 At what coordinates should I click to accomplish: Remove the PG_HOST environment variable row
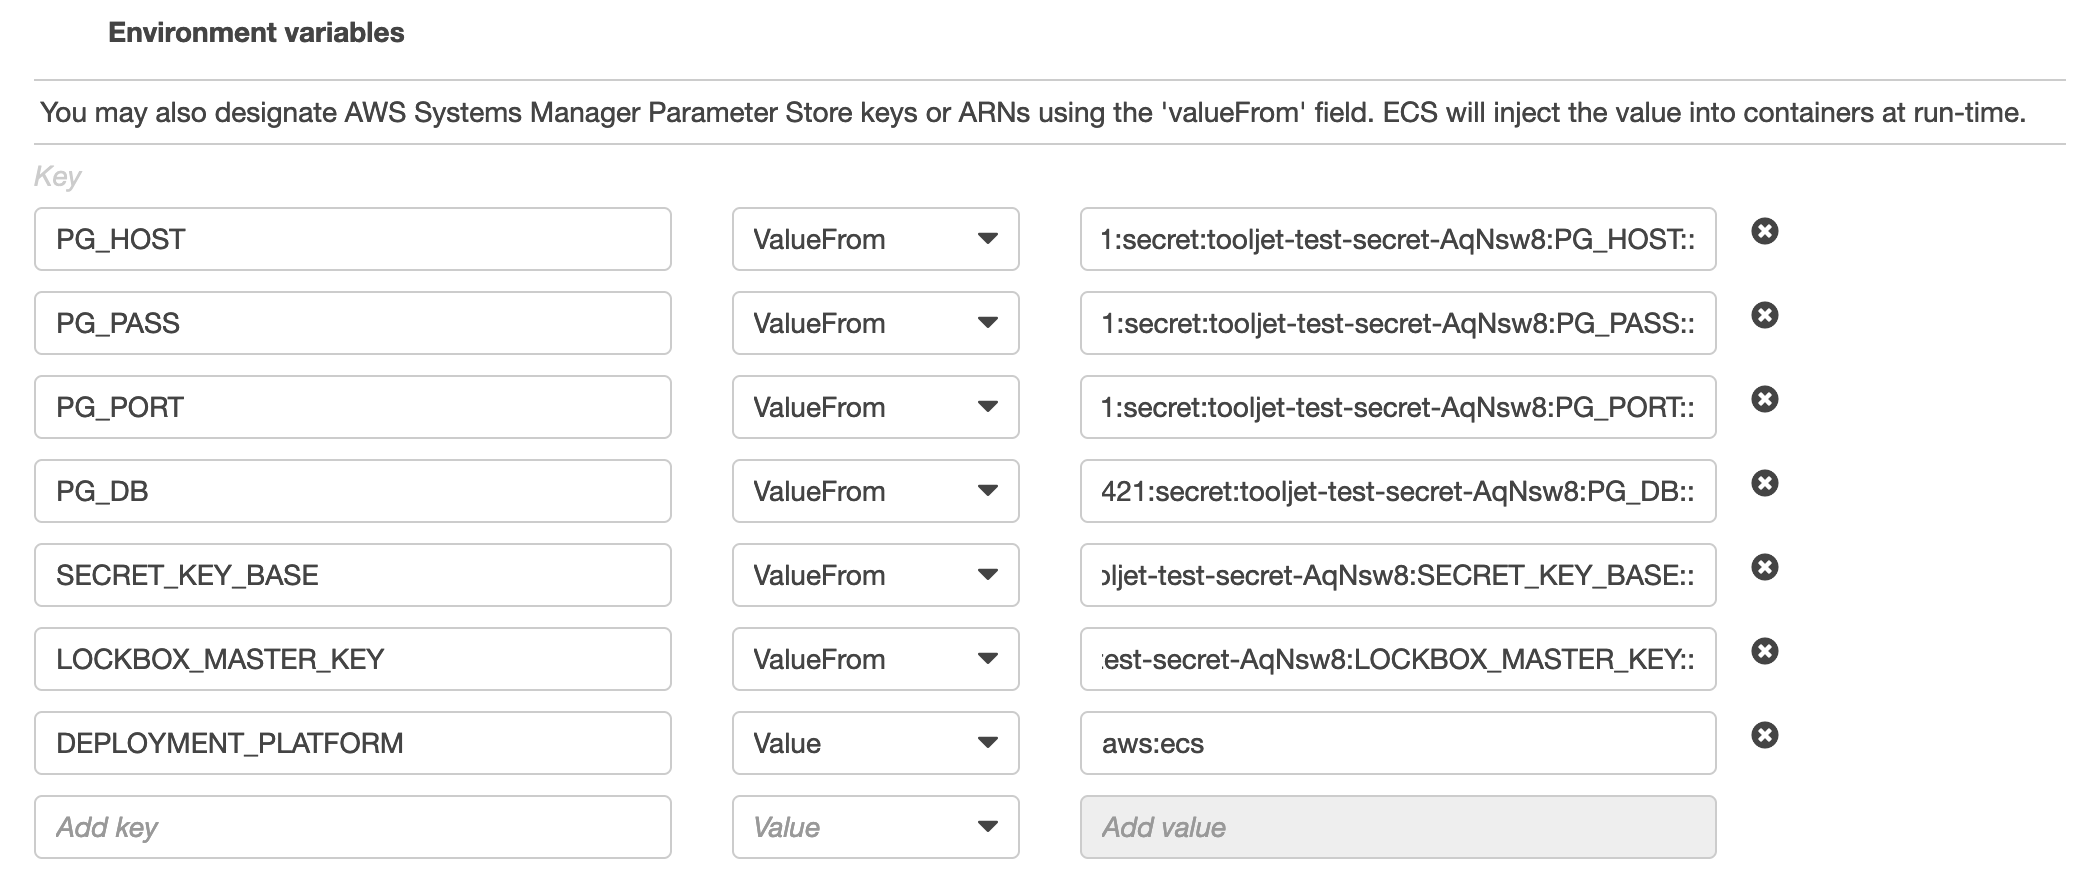pyautogui.click(x=1765, y=232)
